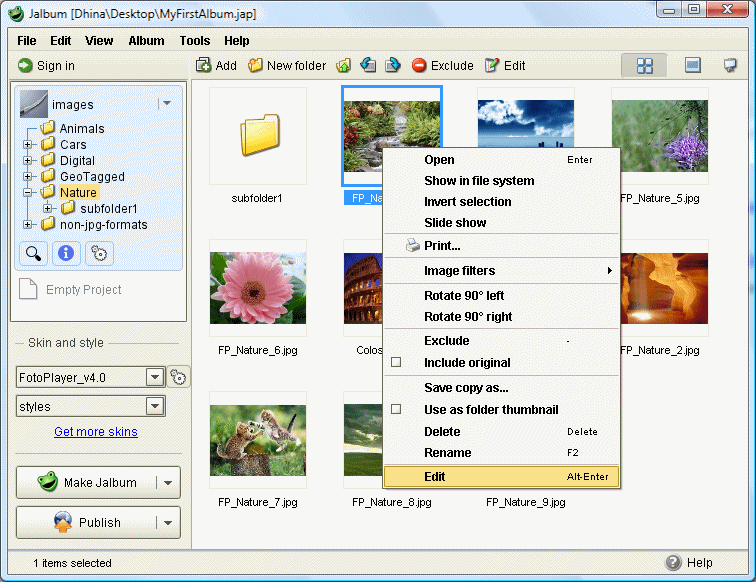Screen dimensions: 756x582
Task: Choose Save copy as... entry
Action: (x=501, y=388)
